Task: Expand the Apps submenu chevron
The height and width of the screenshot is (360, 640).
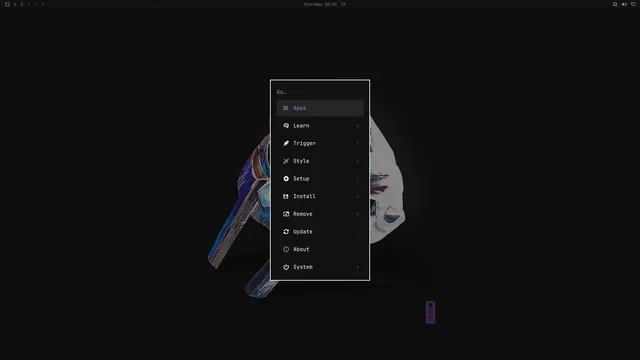Action: pos(358,109)
